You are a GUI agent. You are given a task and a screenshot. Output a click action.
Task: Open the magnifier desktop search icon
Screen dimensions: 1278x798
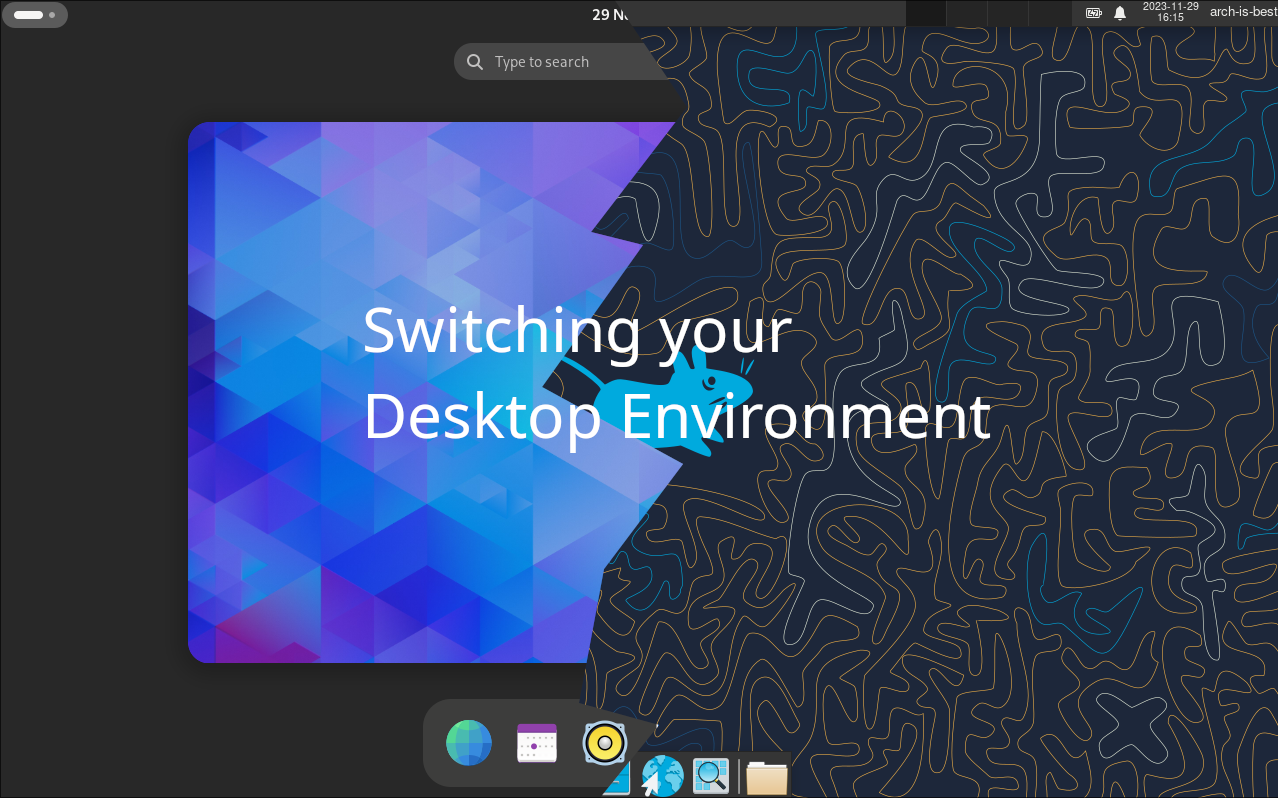click(711, 775)
